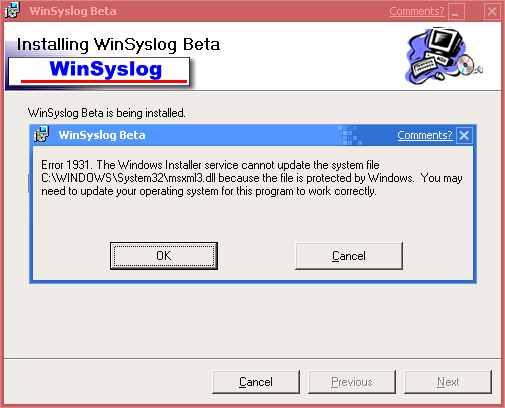Click the WinSyslog logo banner

pos(99,72)
